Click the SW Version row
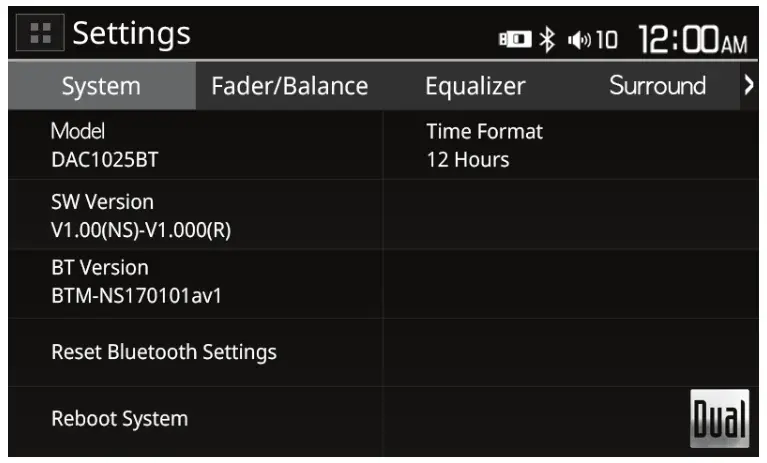767x463 pixels. 140,216
